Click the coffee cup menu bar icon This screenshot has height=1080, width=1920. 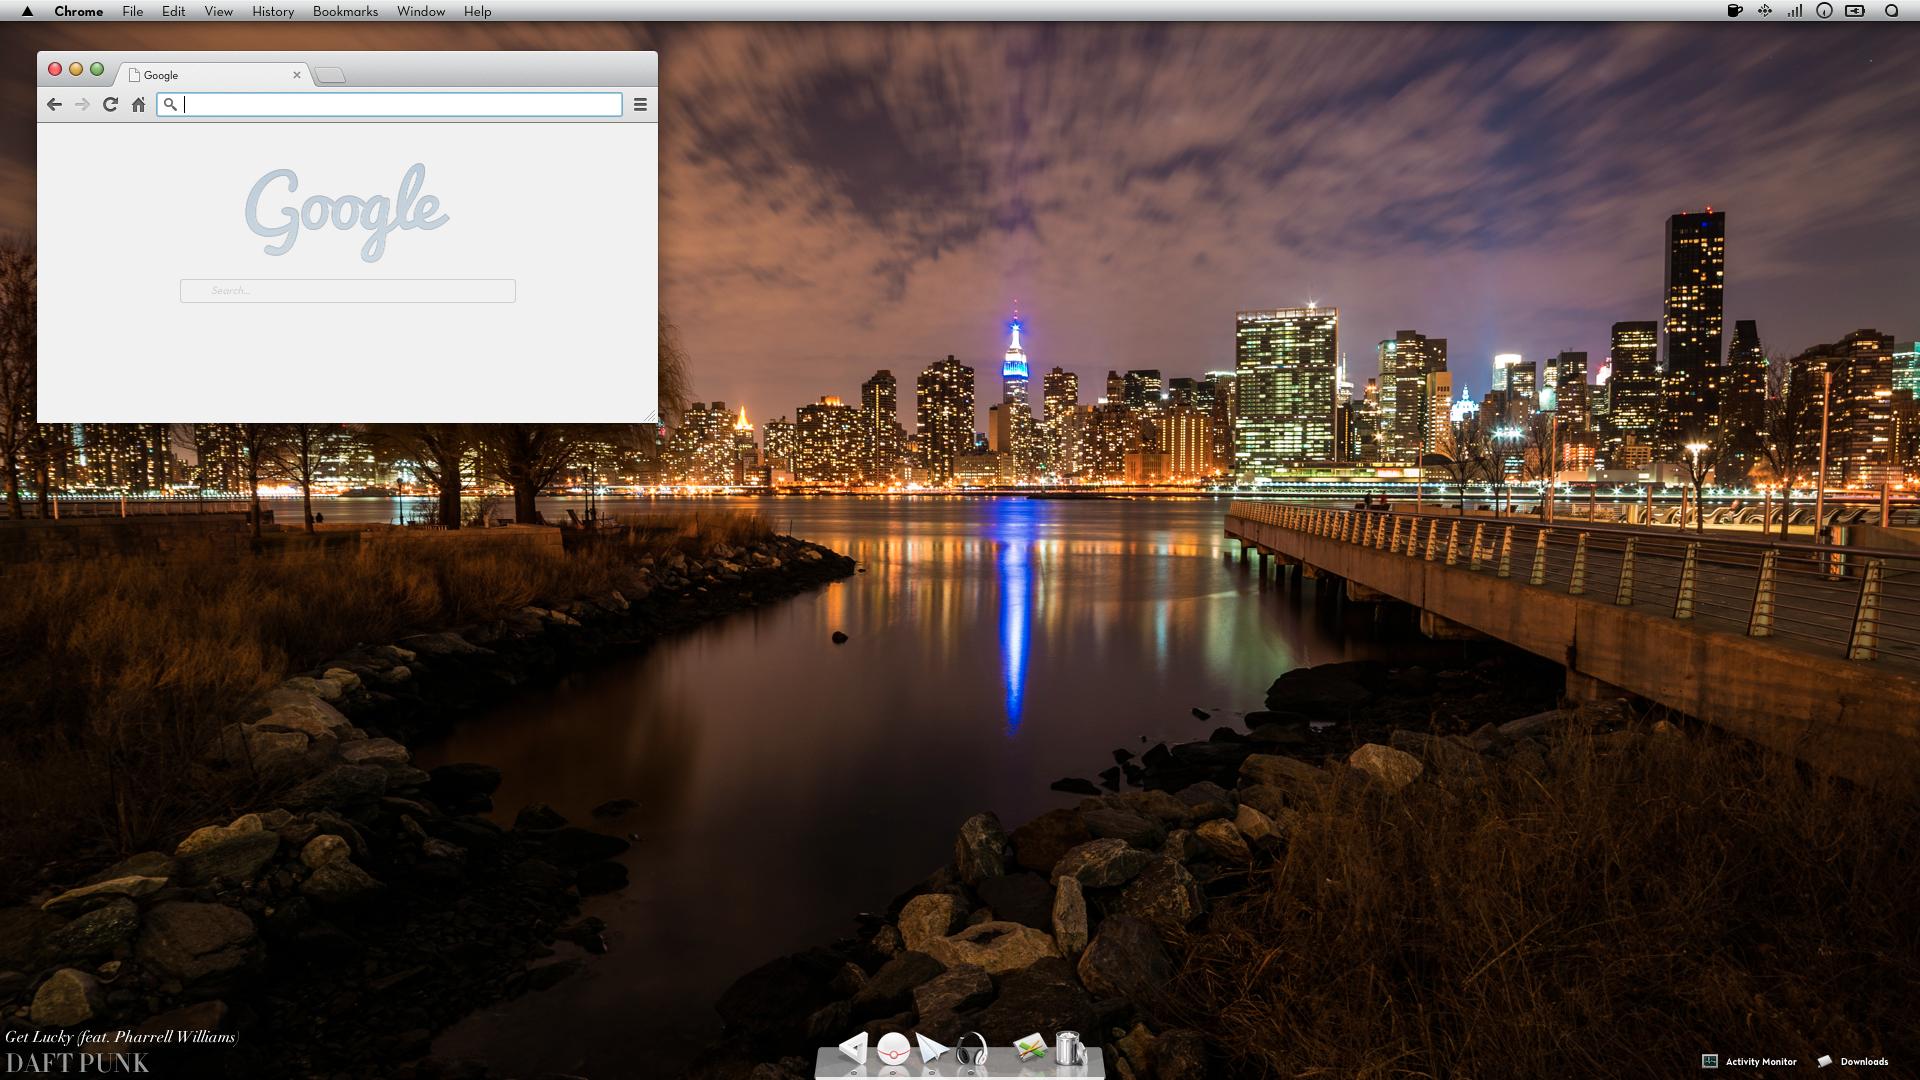[1735, 11]
